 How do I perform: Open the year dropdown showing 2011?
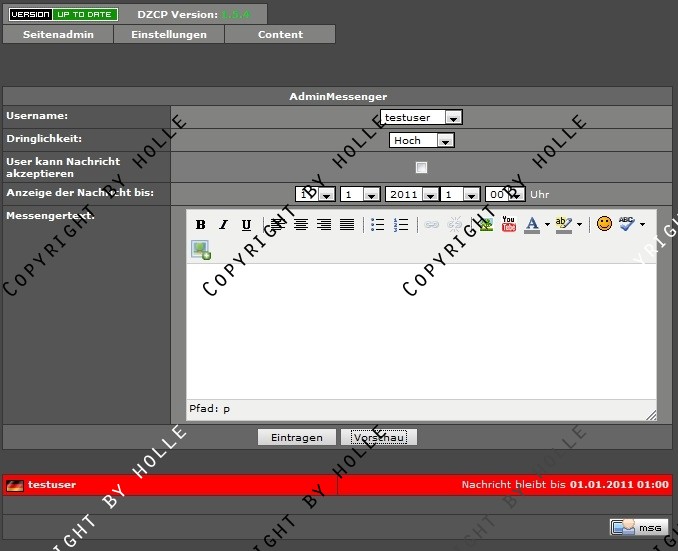[411, 195]
